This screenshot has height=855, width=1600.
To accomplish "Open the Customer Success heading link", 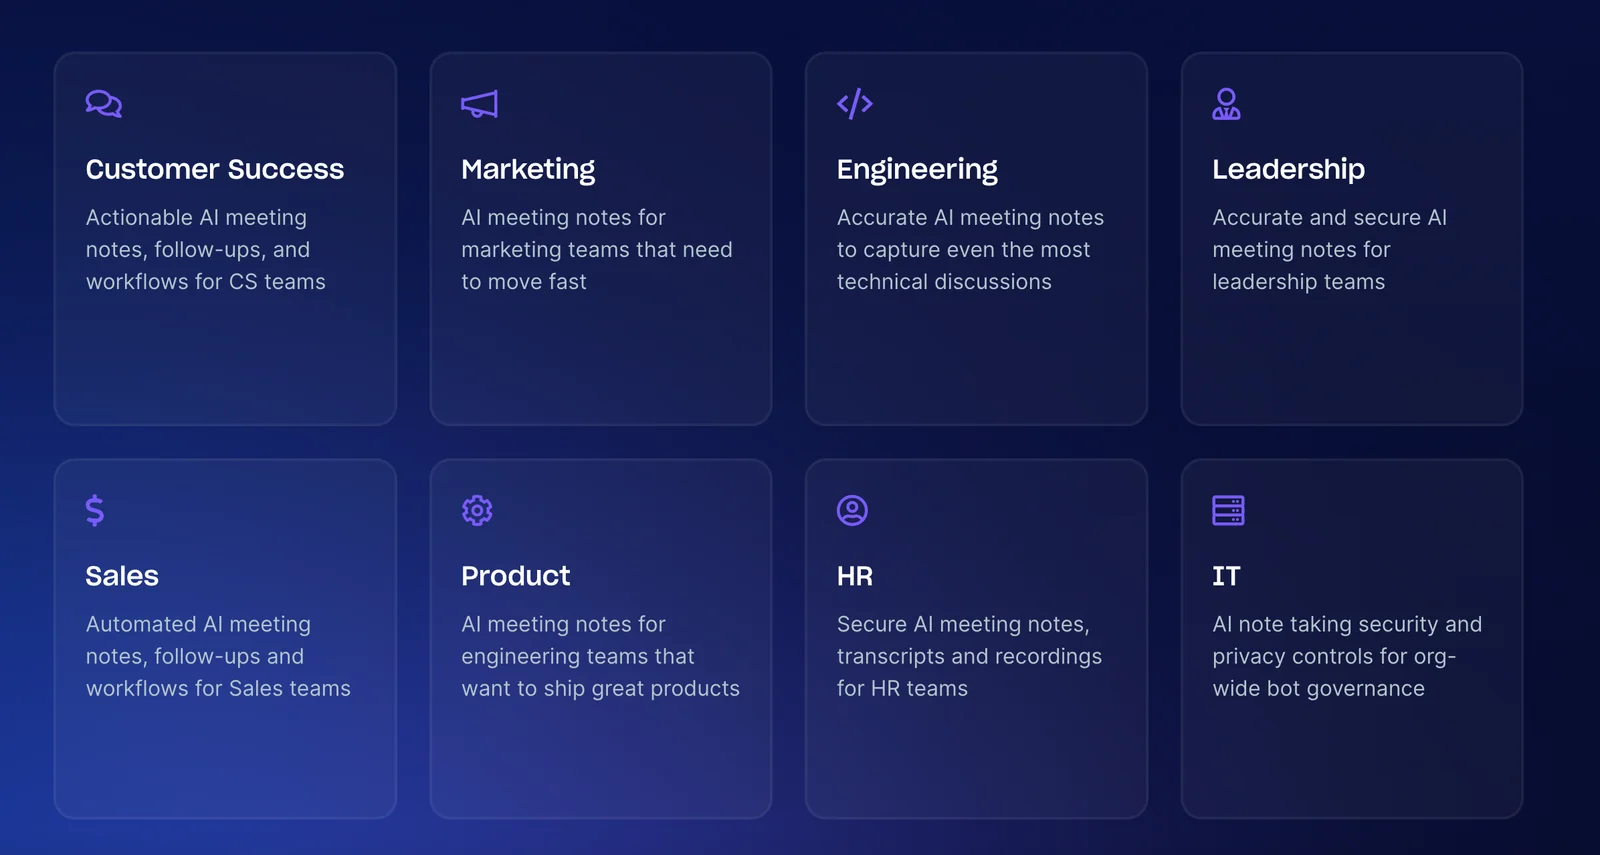I will coord(215,169).
